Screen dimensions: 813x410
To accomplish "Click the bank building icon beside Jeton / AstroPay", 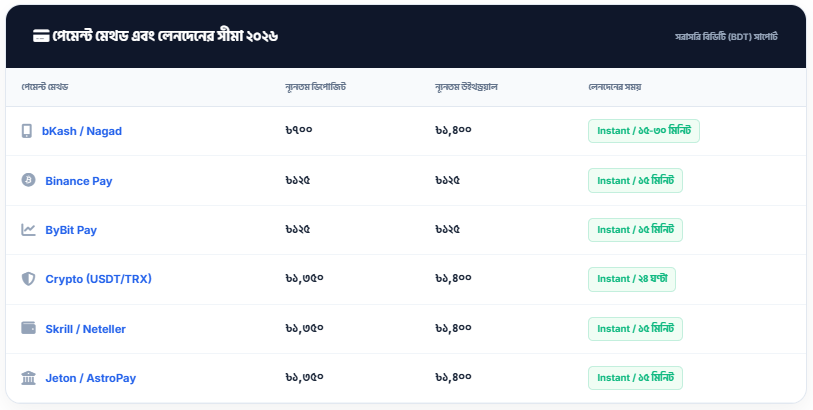I will [28, 378].
